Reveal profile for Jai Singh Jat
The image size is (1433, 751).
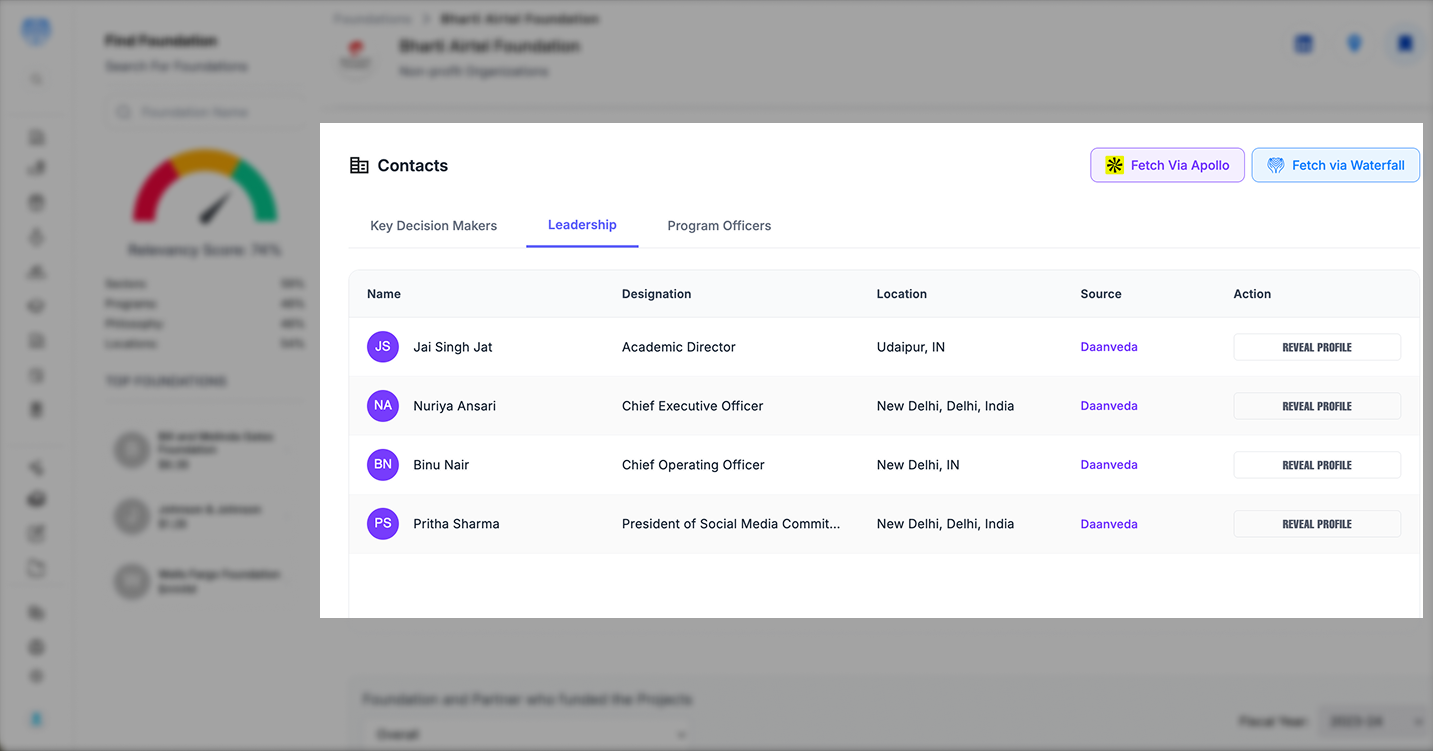click(x=1316, y=347)
